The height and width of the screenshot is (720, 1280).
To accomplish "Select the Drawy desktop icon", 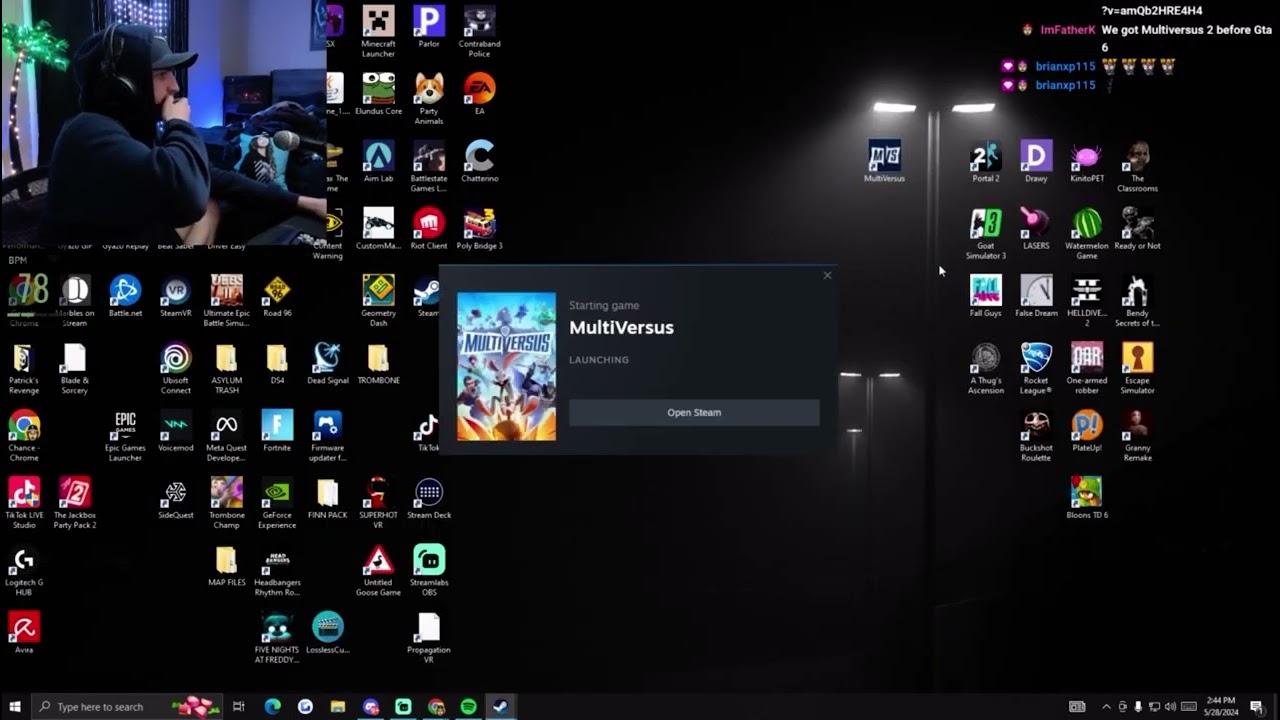I will [1036, 161].
